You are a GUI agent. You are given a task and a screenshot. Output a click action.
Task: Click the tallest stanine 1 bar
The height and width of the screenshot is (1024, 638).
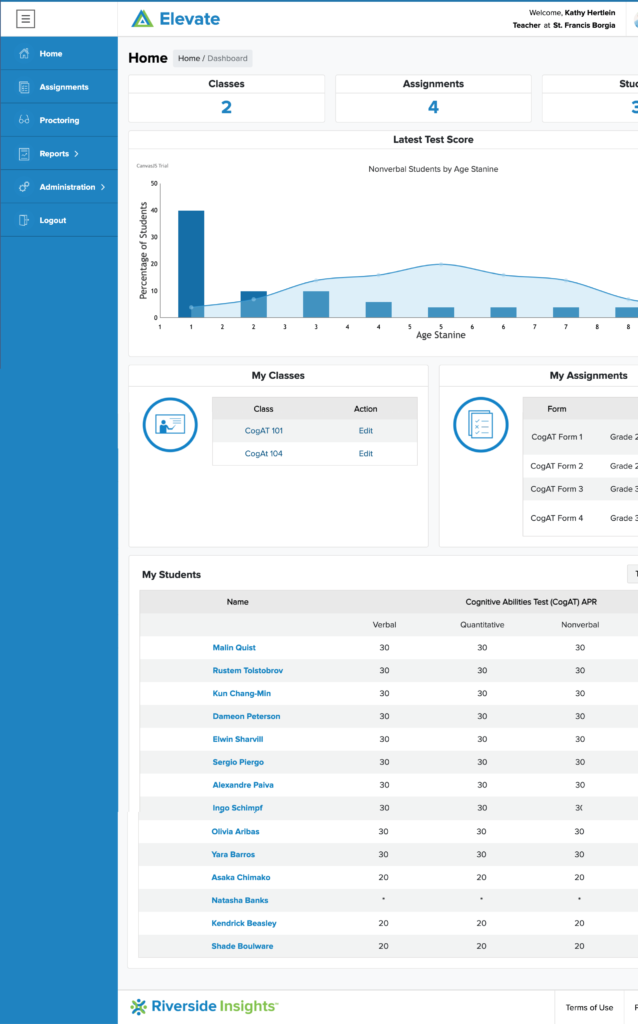[191, 264]
